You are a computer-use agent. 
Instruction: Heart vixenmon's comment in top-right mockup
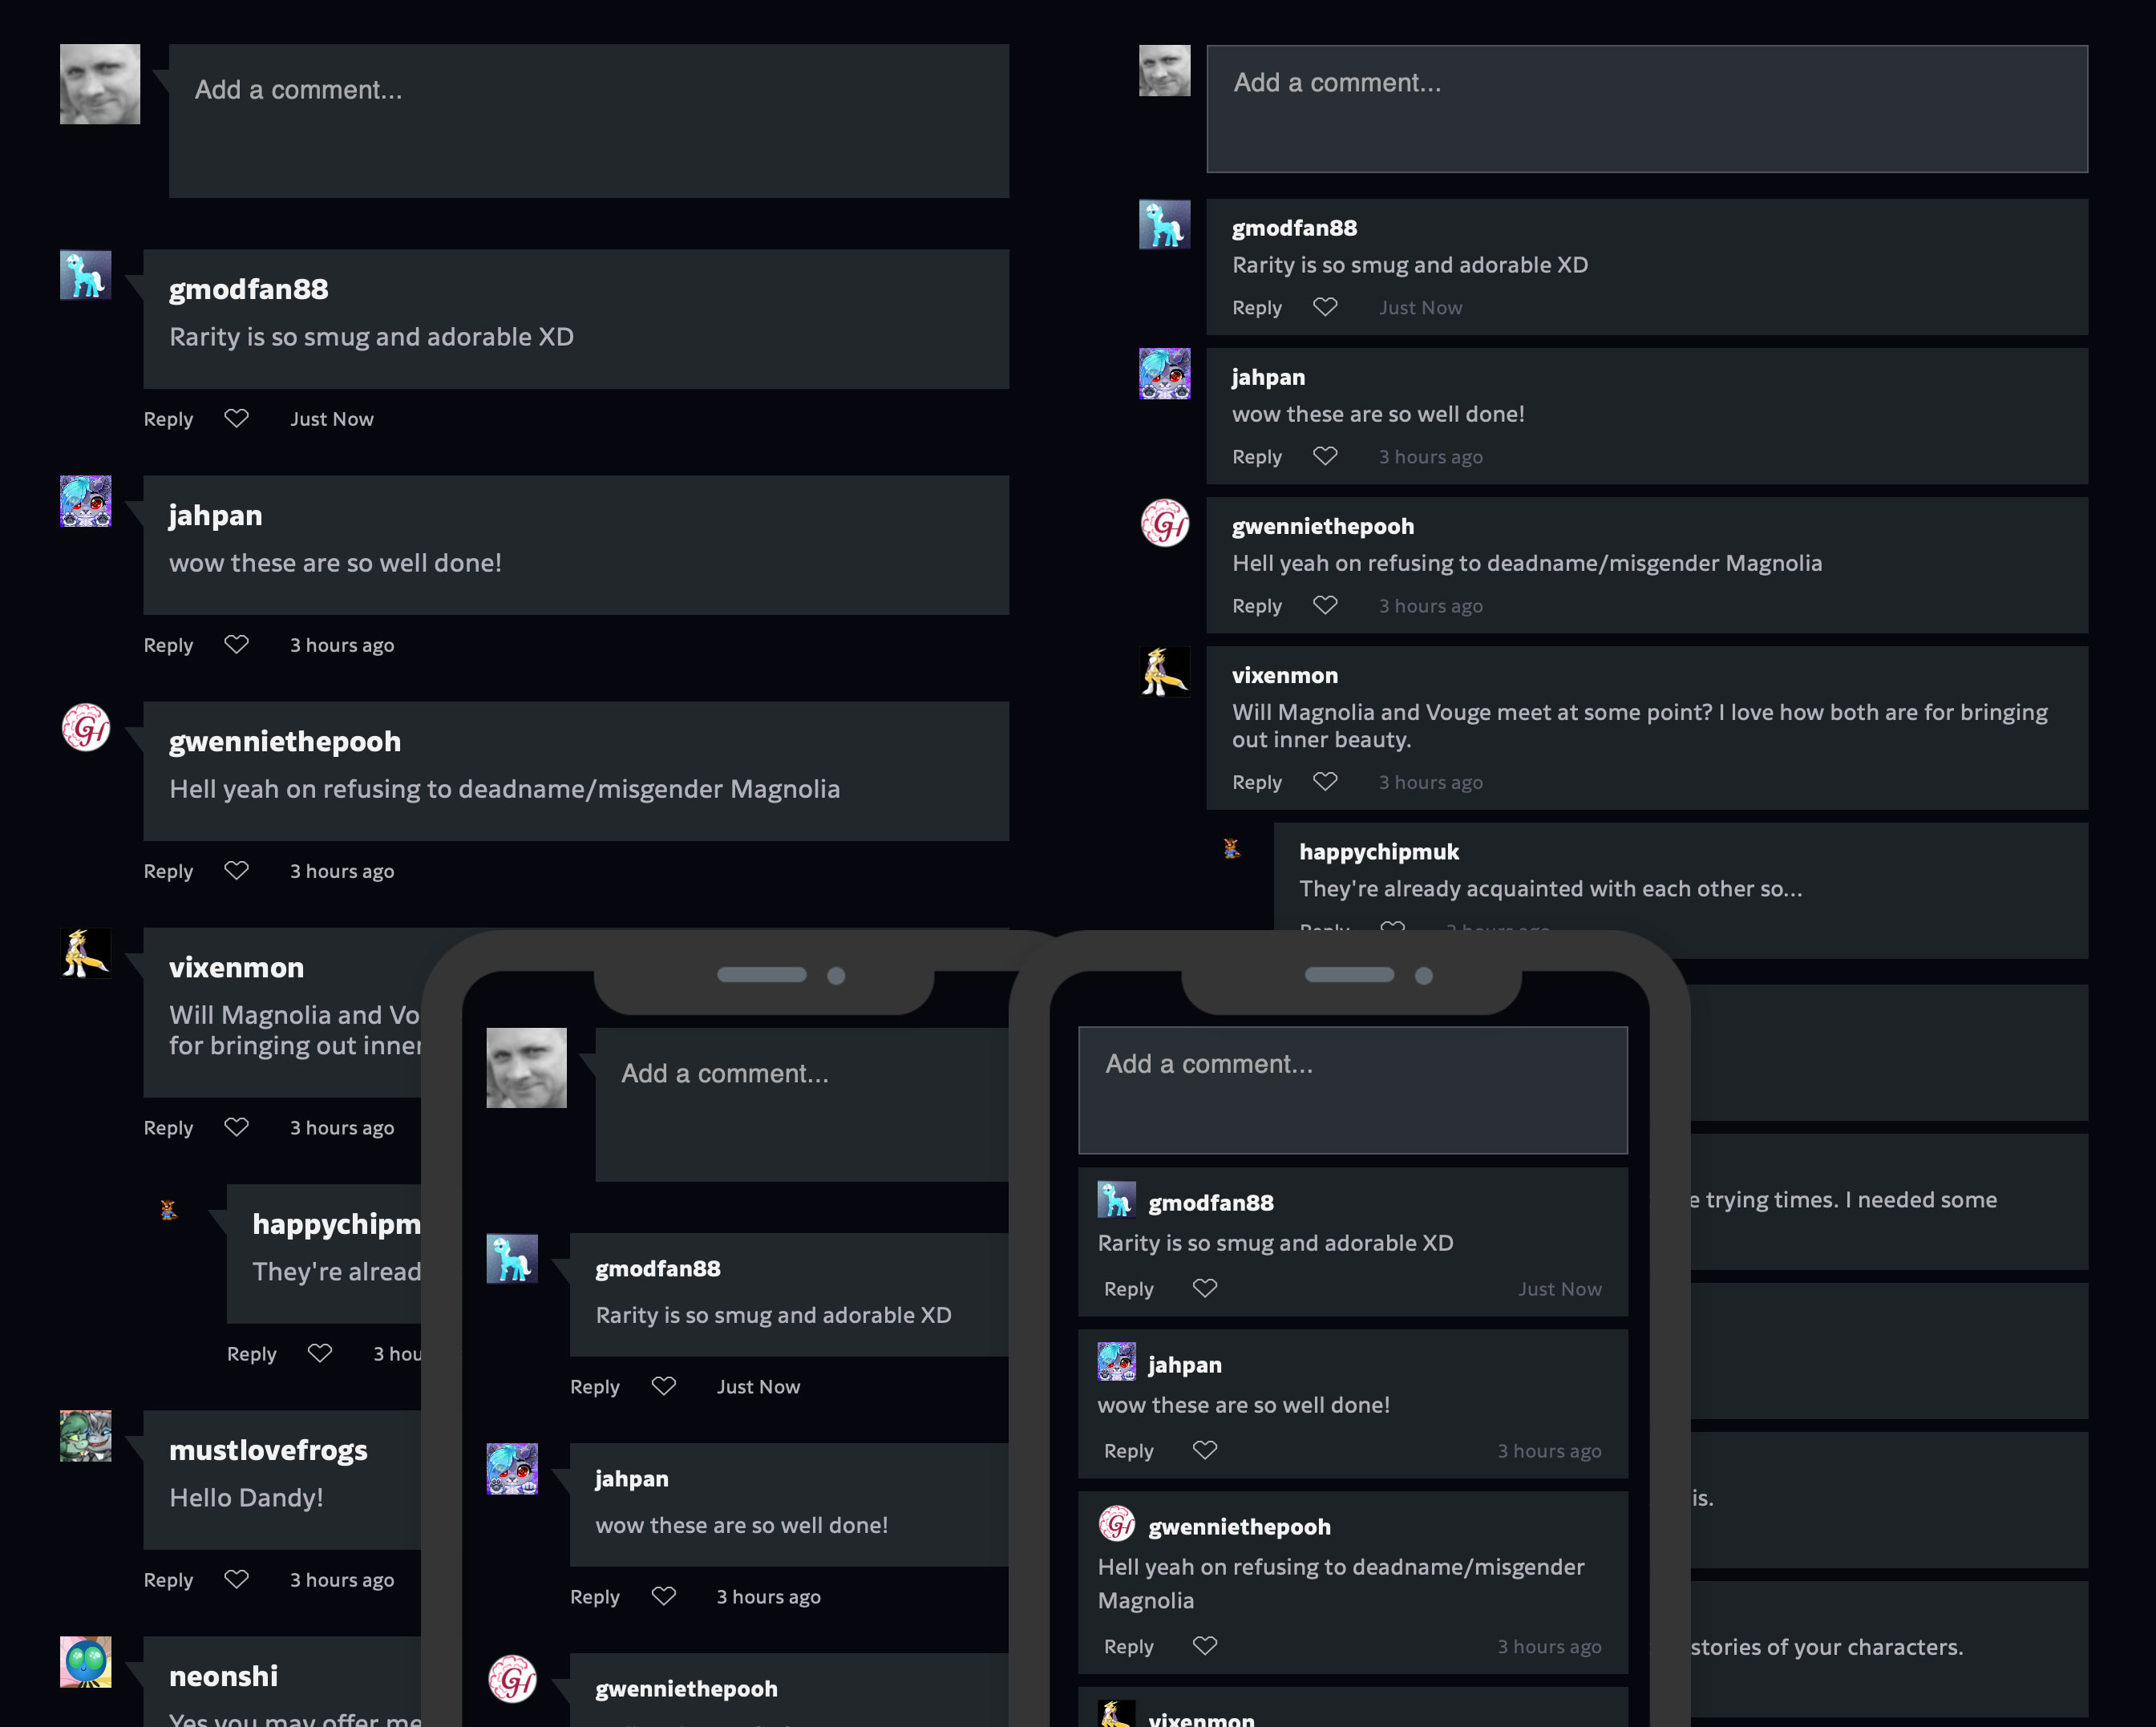click(x=1325, y=781)
